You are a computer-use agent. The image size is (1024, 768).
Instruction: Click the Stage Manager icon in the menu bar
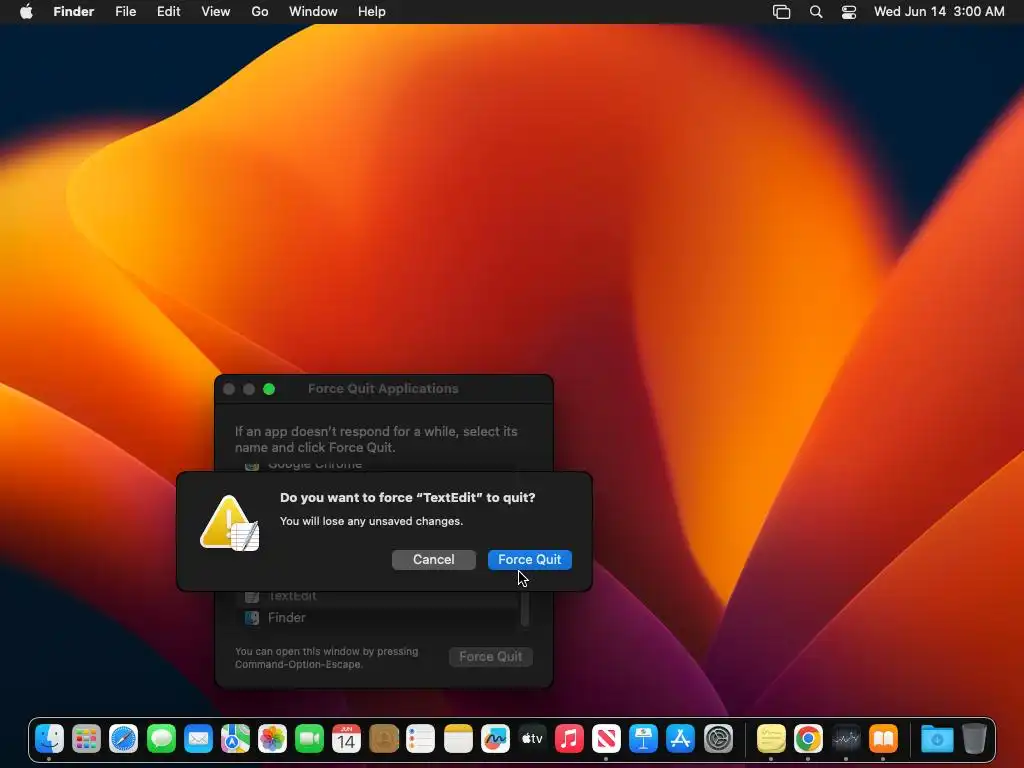(781, 12)
